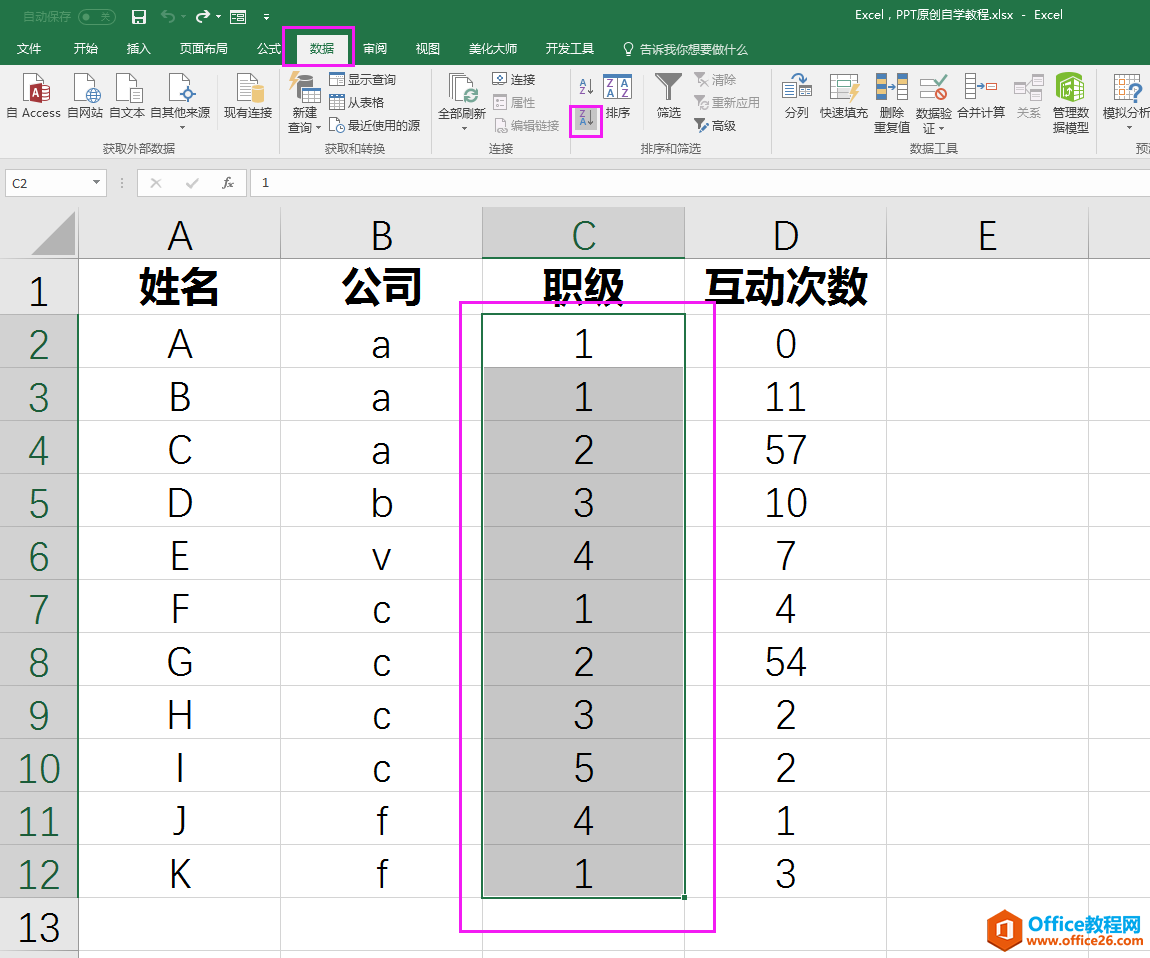Click cell D3 containing 11
The width and height of the screenshot is (1150, 958).
coord(785,395)
